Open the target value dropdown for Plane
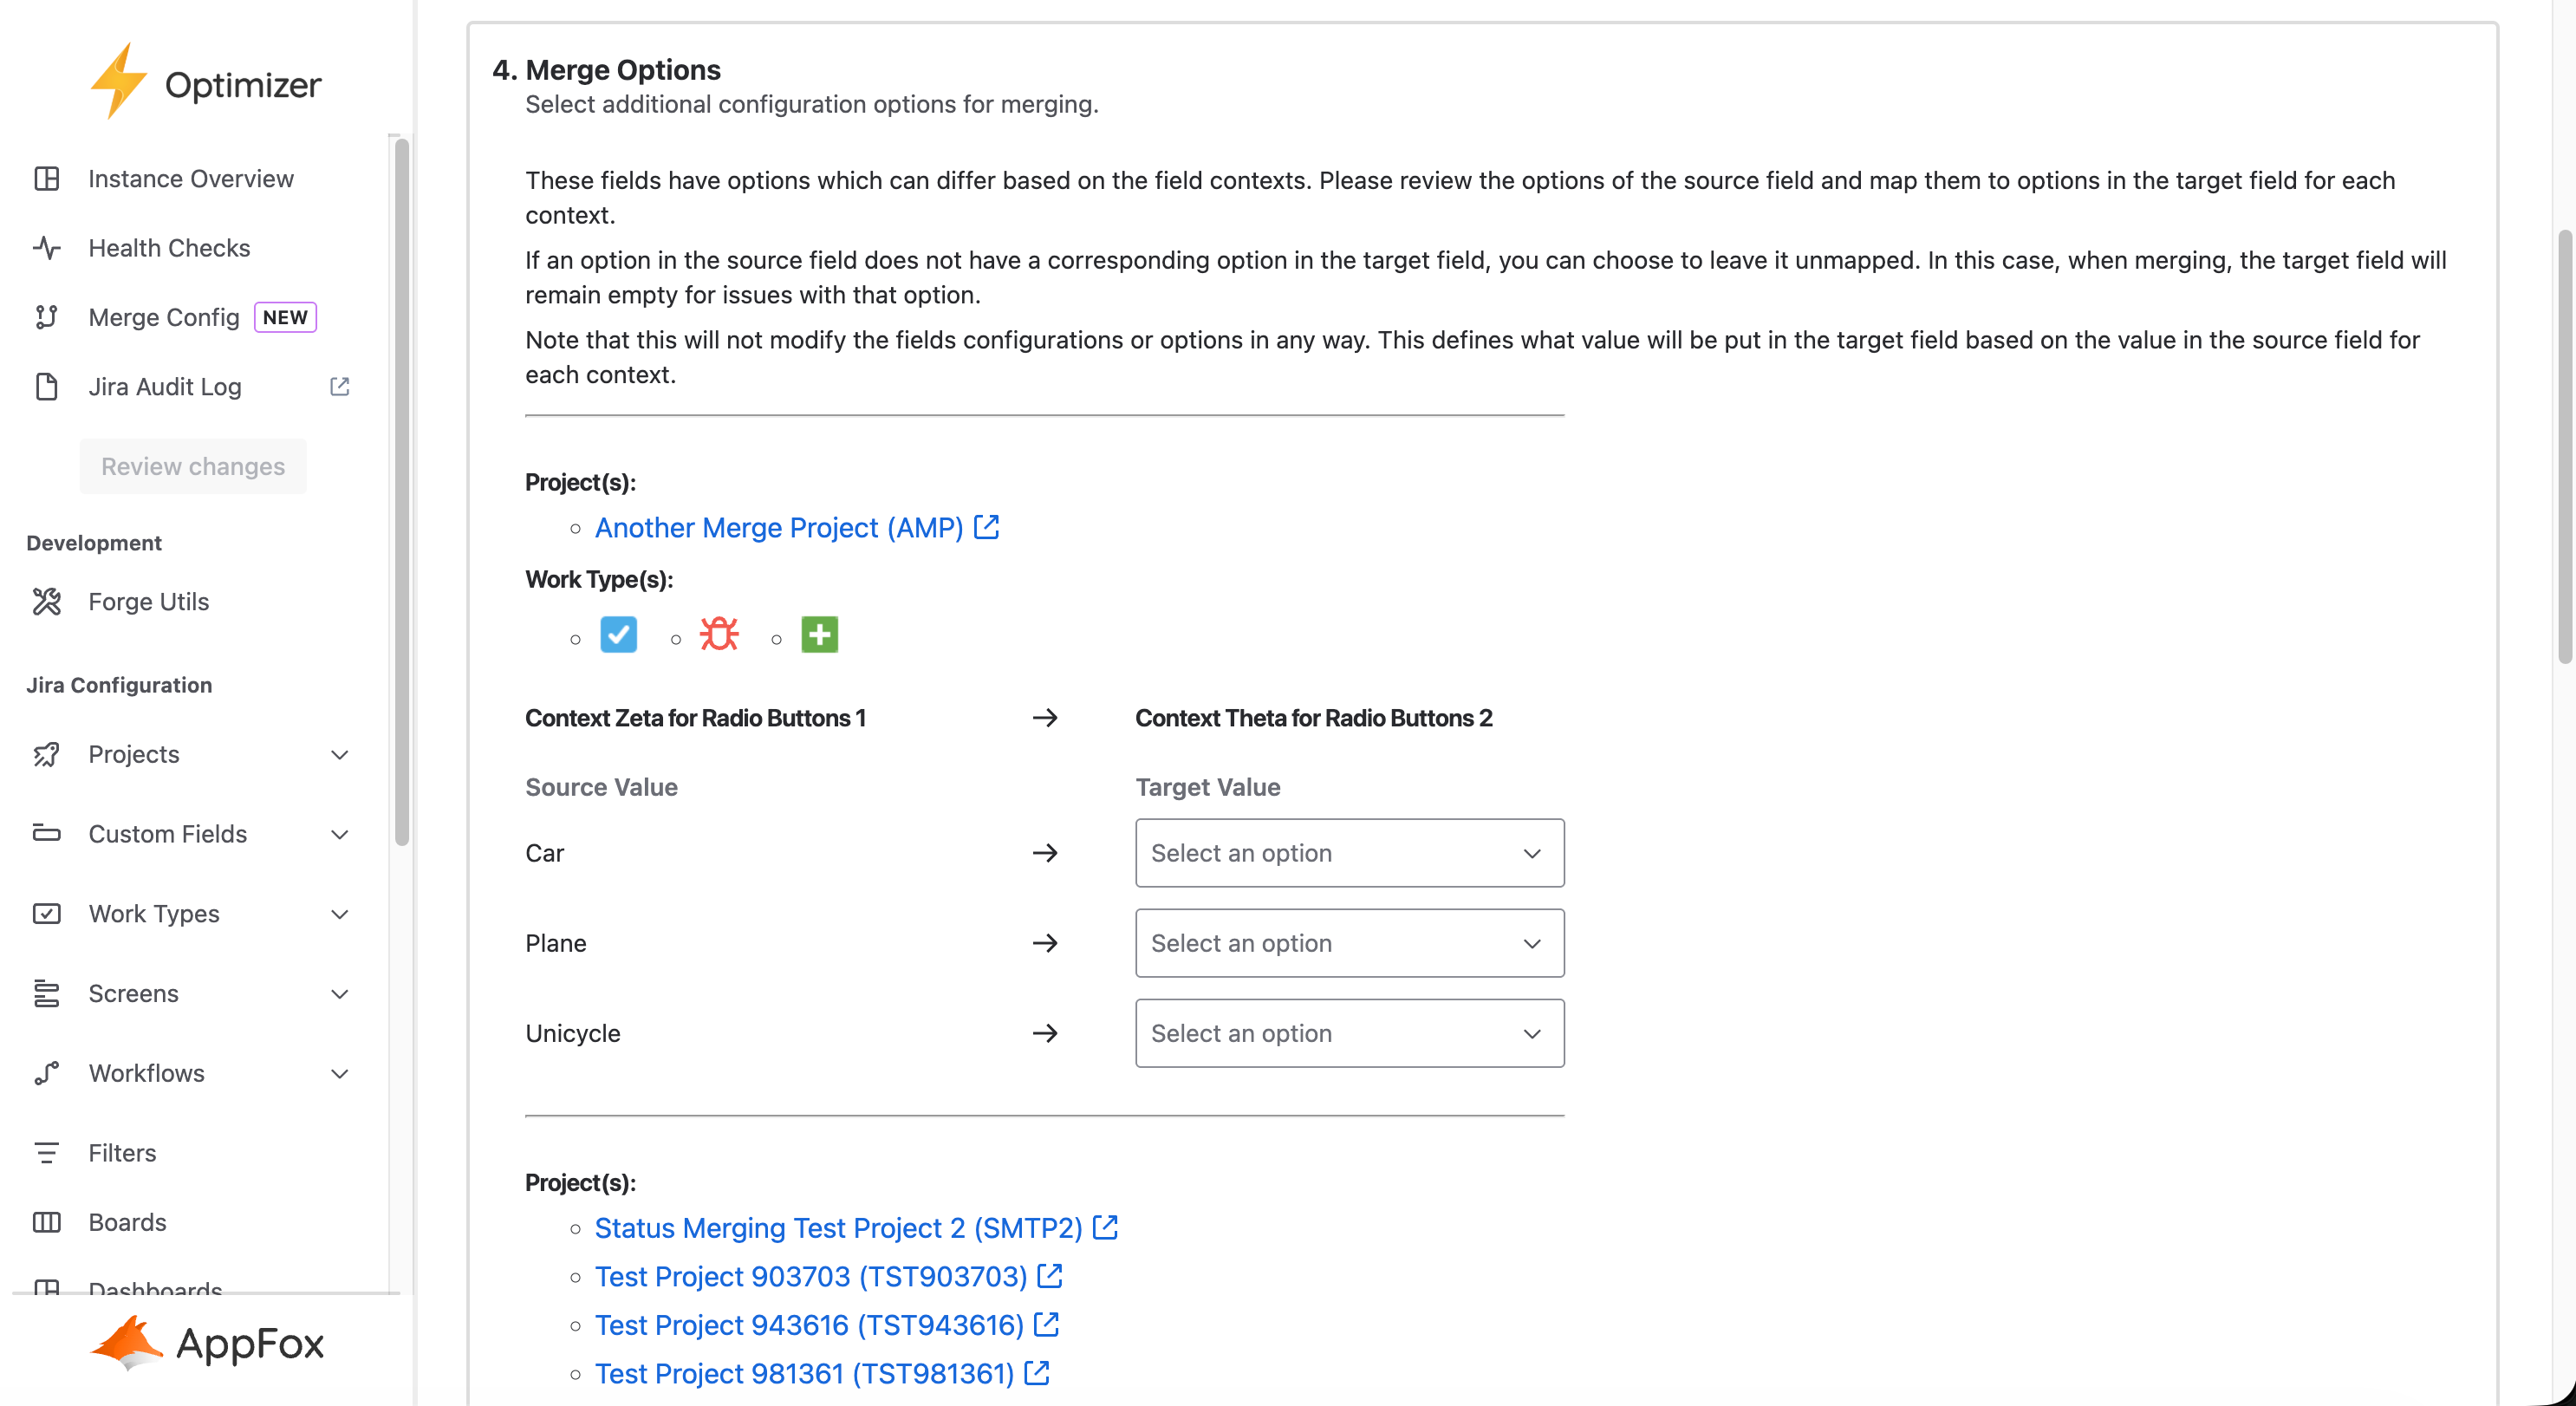 [1349, 943]
